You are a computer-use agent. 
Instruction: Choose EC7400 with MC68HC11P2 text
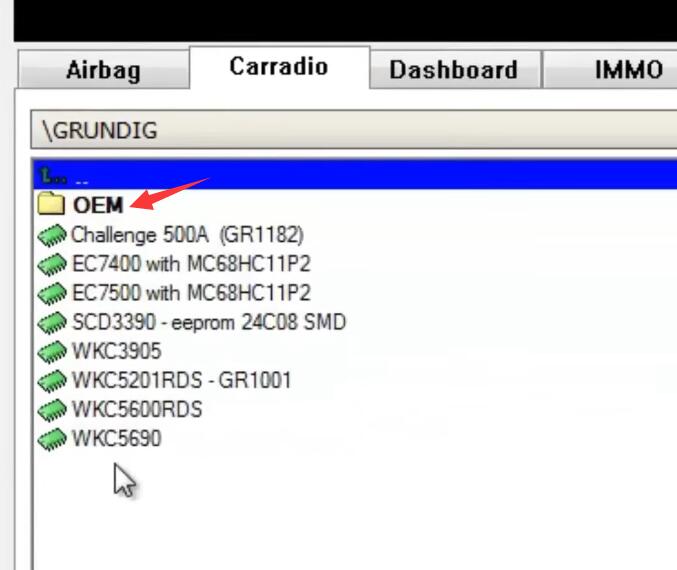tap(191, 264)
